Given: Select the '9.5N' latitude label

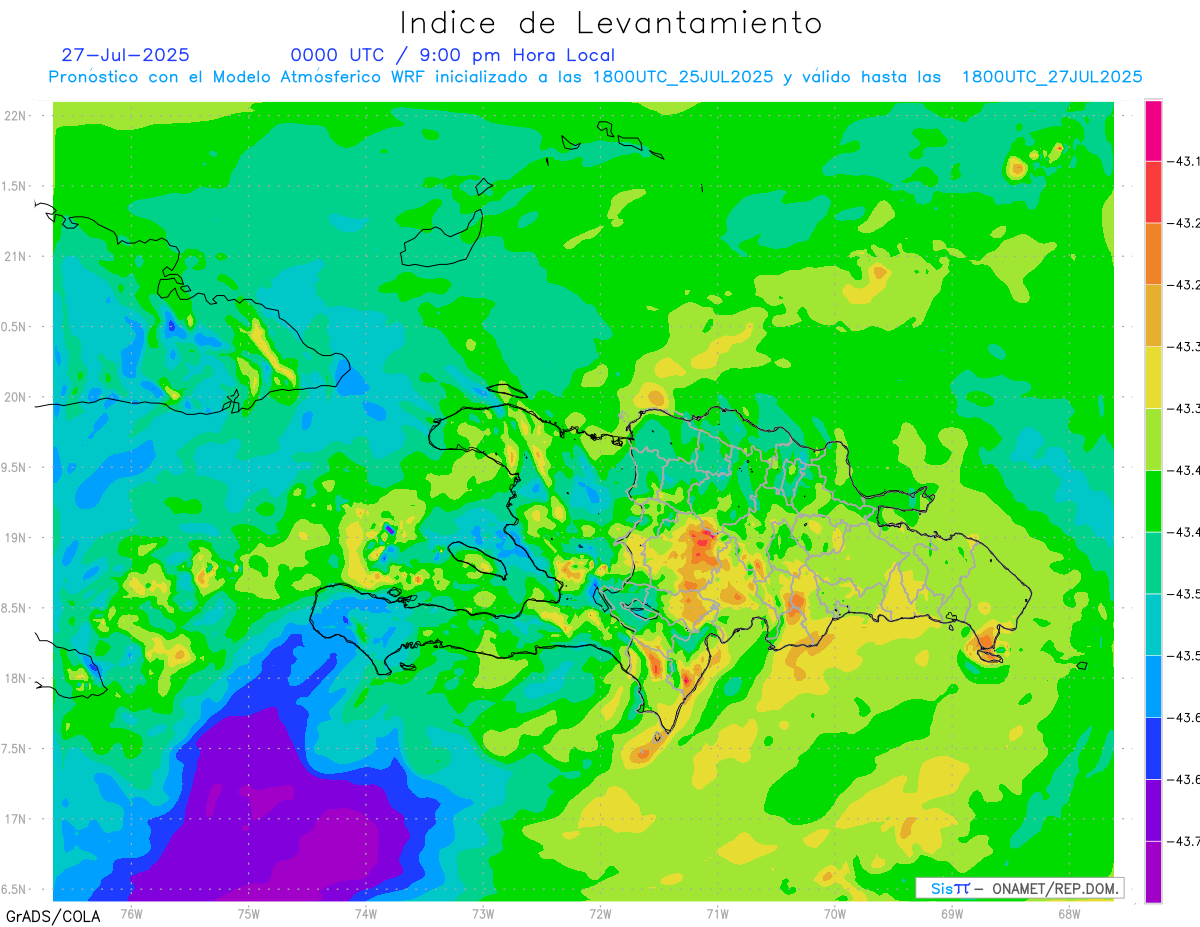Looking at the screenshot, I should 15,468.
